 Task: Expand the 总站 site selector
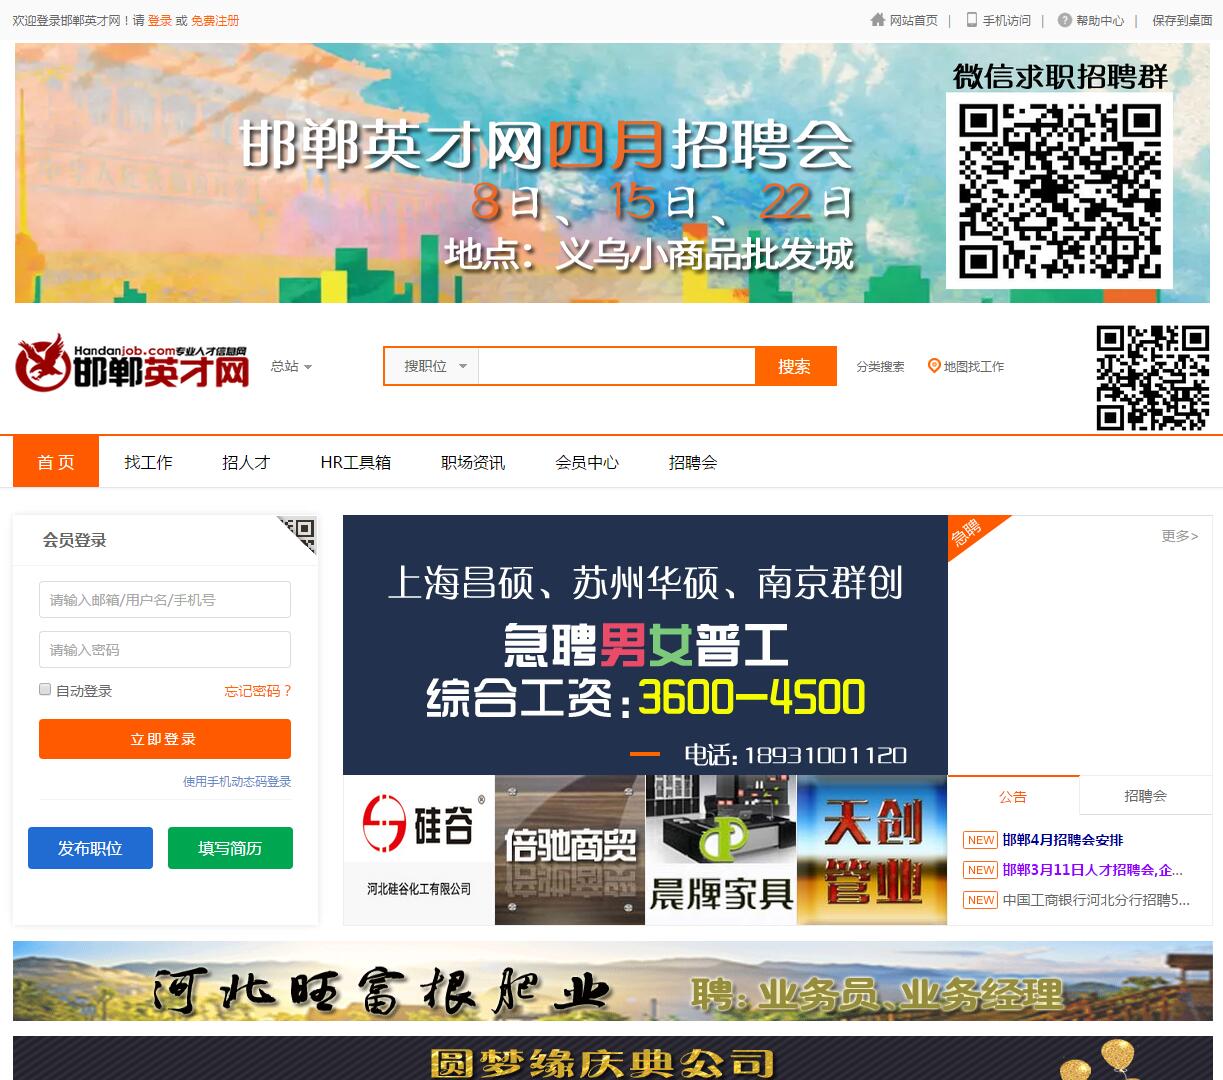click(x=291, y=366)
